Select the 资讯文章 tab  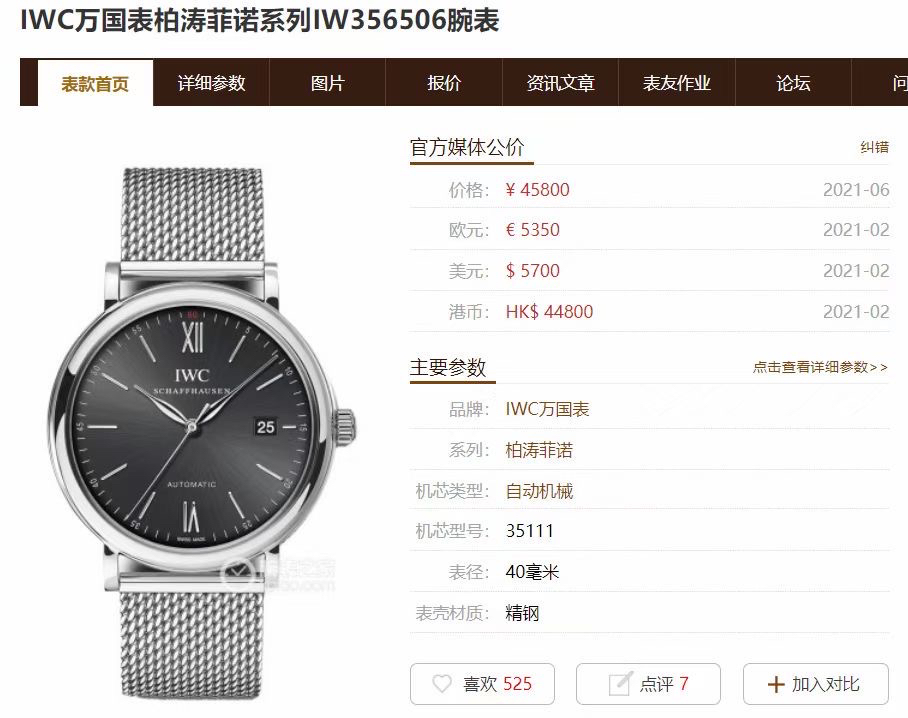[x=561, y=82]
